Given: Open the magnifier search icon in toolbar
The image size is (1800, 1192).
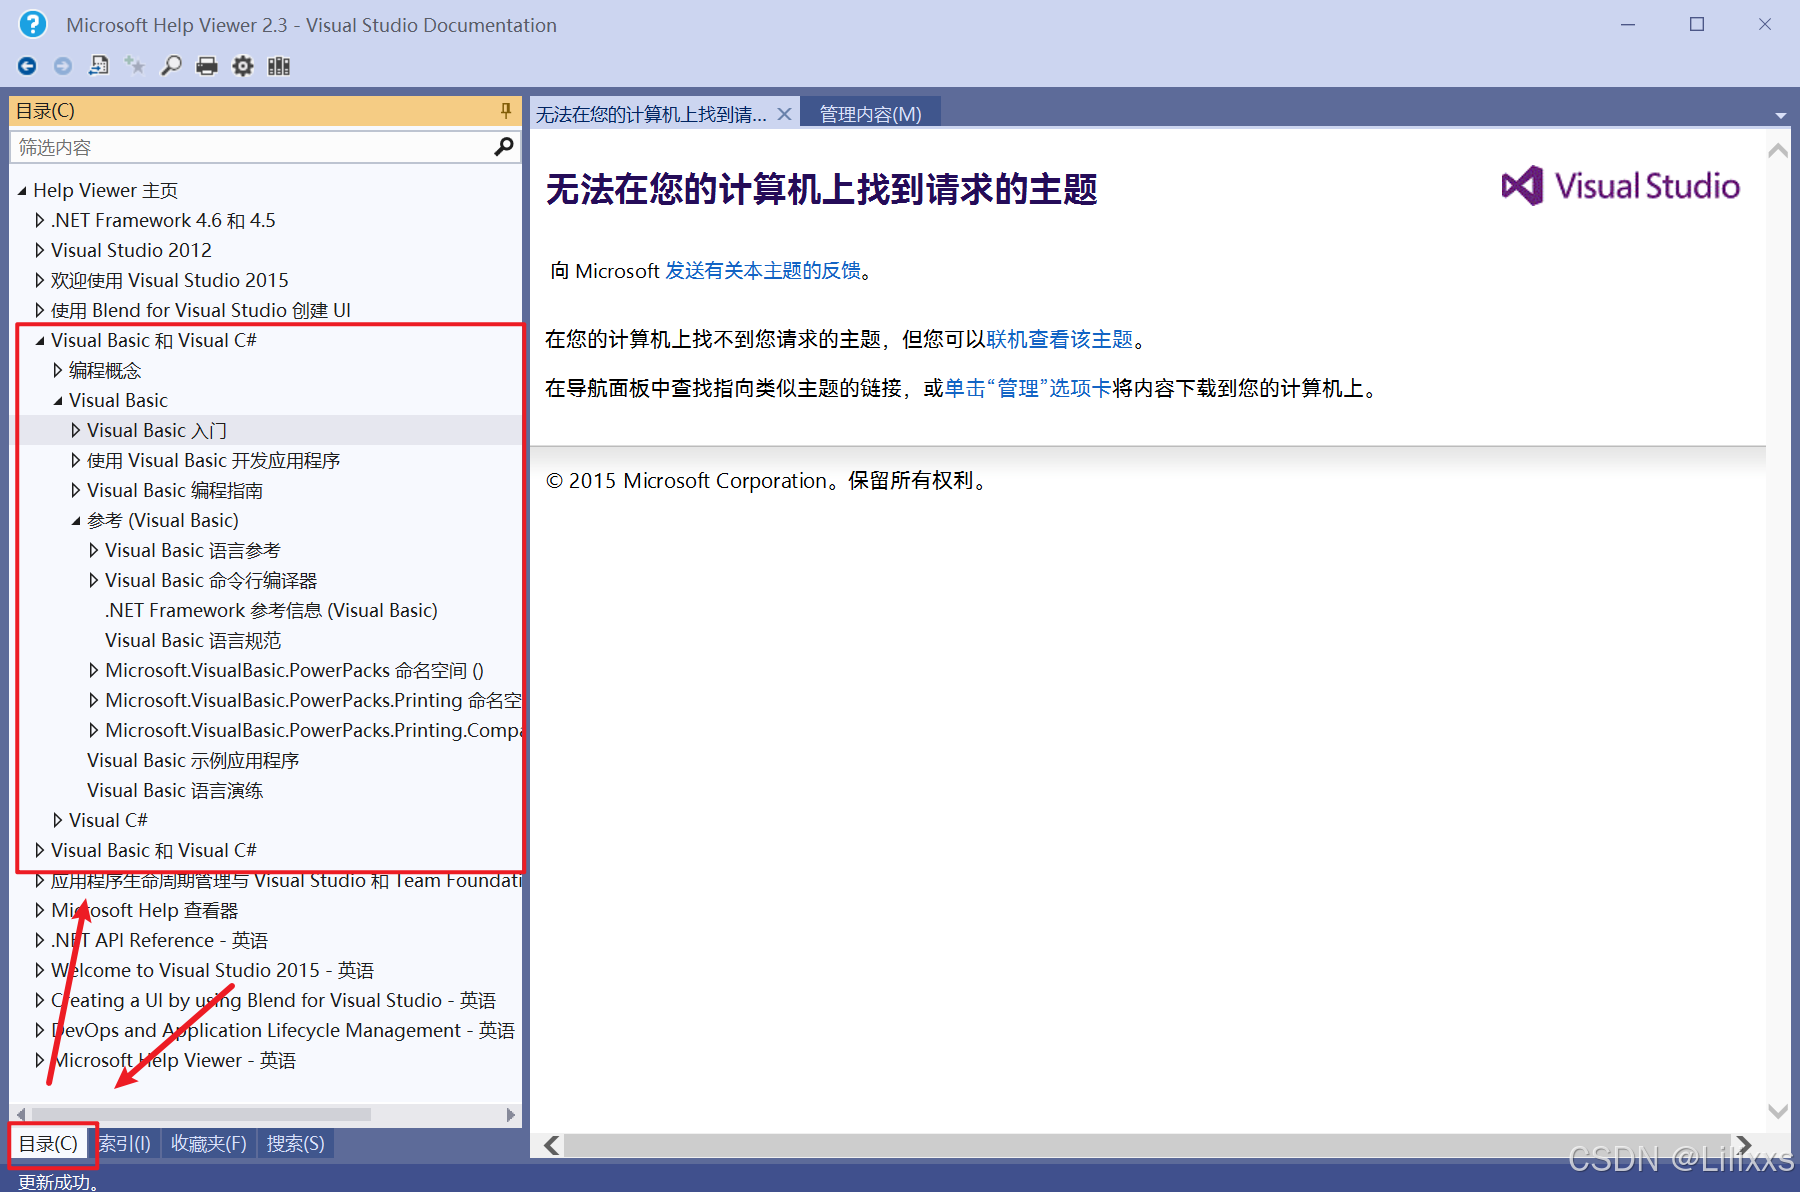Looking at the screenshot, I should [x=171, y=66].
